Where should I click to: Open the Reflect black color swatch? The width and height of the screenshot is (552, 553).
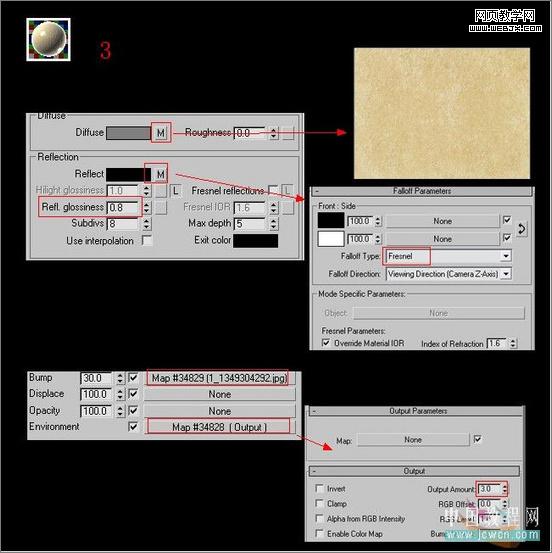[x=128, y=174]
